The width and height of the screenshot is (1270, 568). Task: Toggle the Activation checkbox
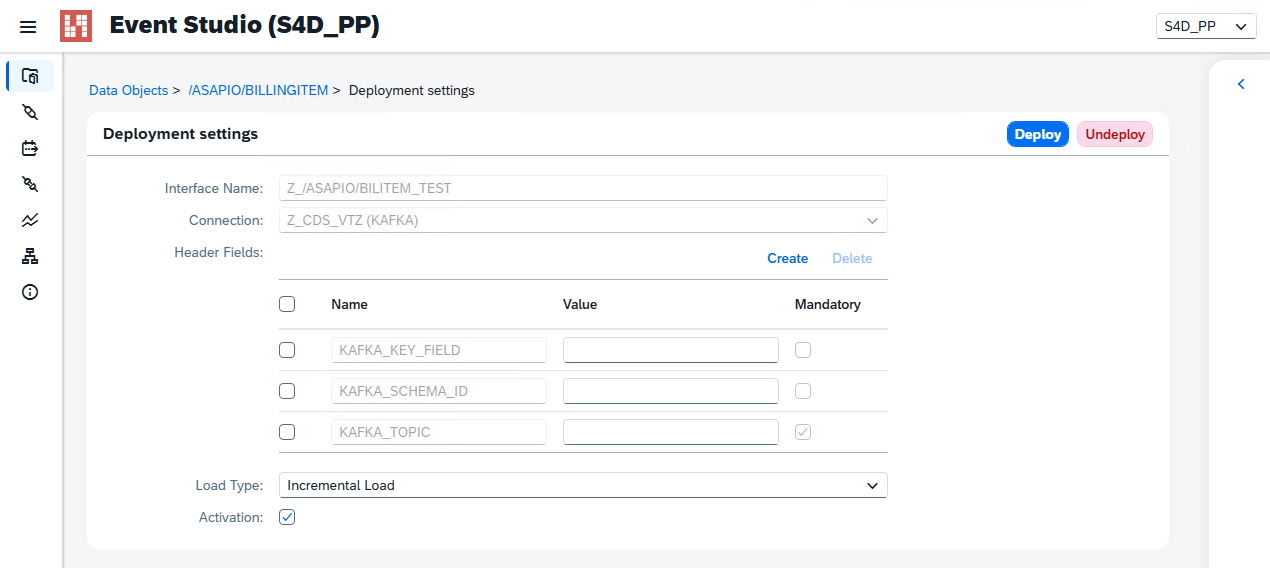287,517
